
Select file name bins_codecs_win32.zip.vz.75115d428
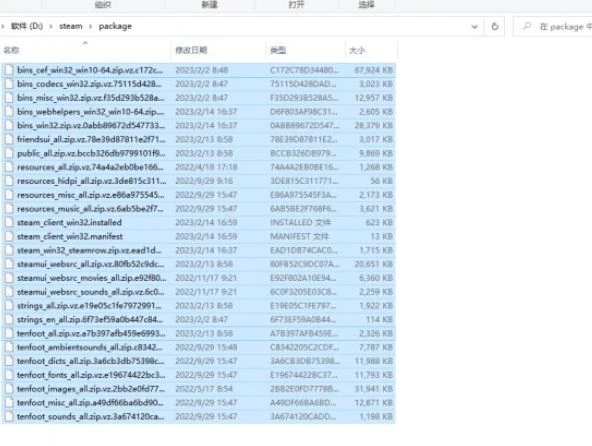point(89,84)
